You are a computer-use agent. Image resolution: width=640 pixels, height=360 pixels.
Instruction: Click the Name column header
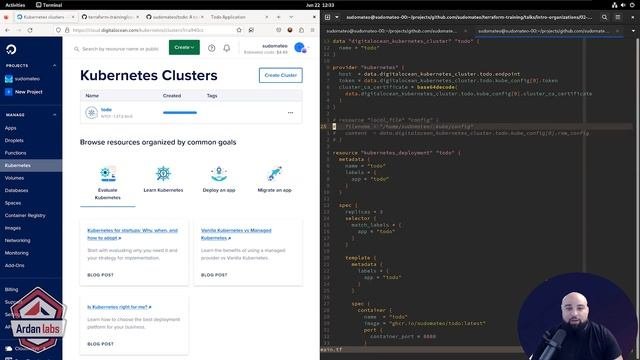[92, 96]
